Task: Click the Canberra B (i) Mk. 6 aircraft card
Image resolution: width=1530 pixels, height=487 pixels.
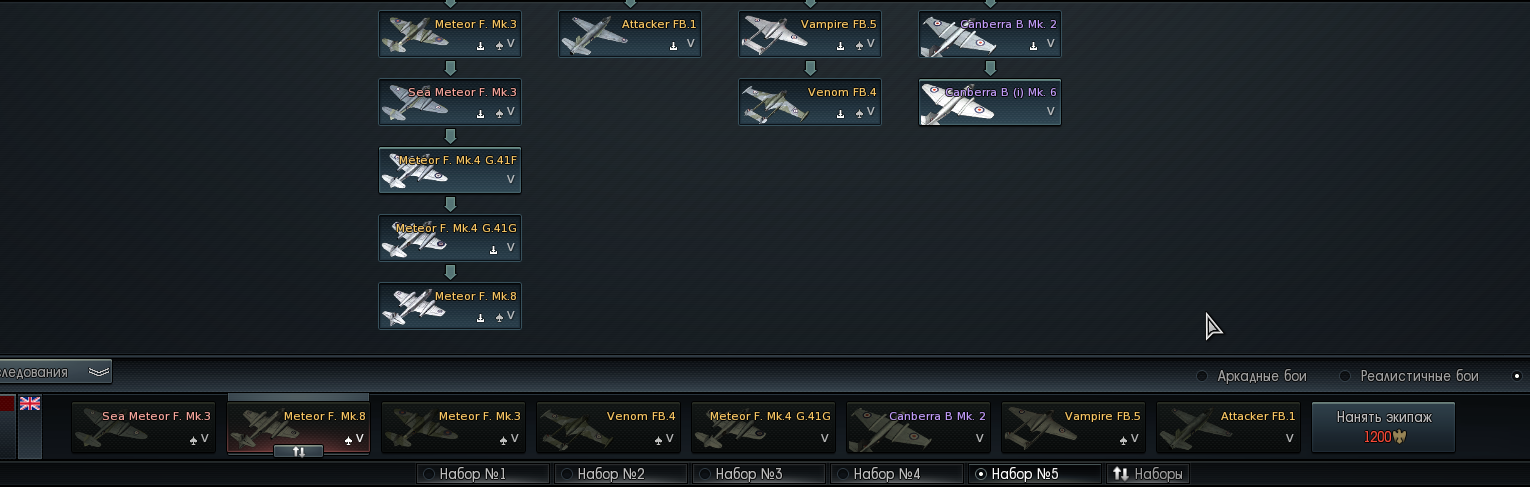Action: coord(990,103)
